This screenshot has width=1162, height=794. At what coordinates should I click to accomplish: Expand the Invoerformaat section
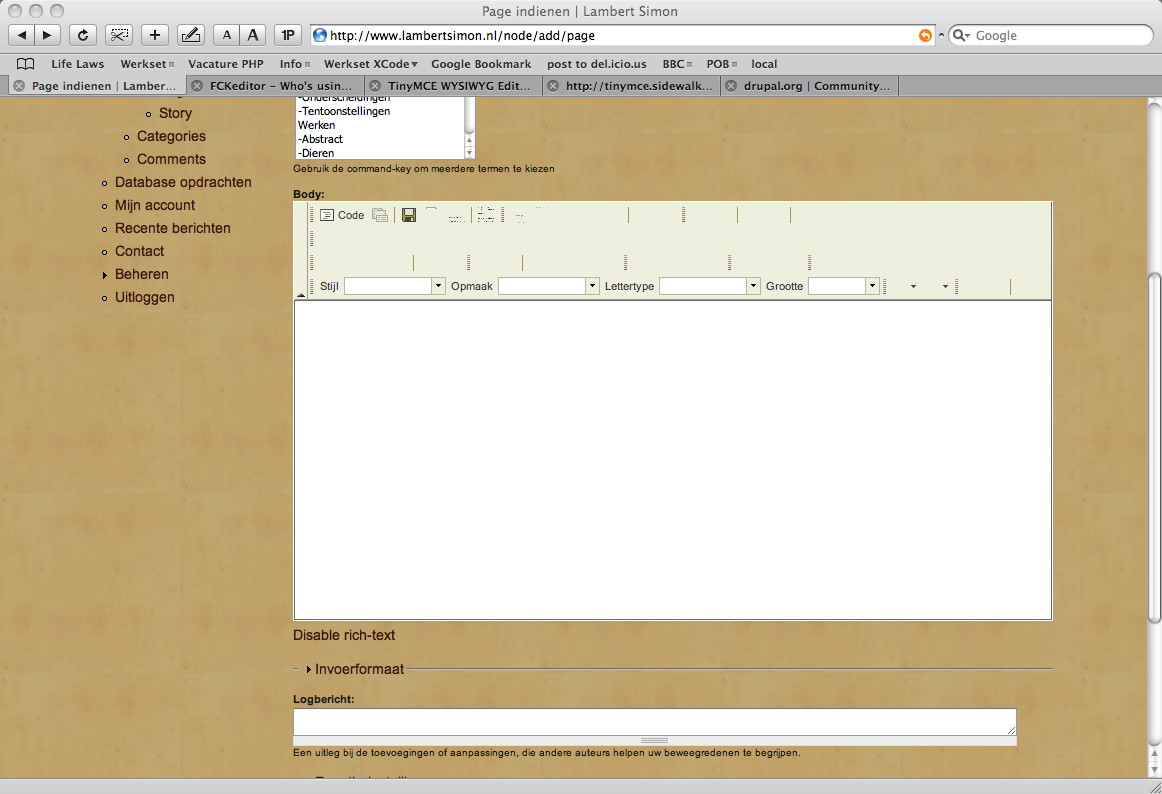[x=359, y=669]
